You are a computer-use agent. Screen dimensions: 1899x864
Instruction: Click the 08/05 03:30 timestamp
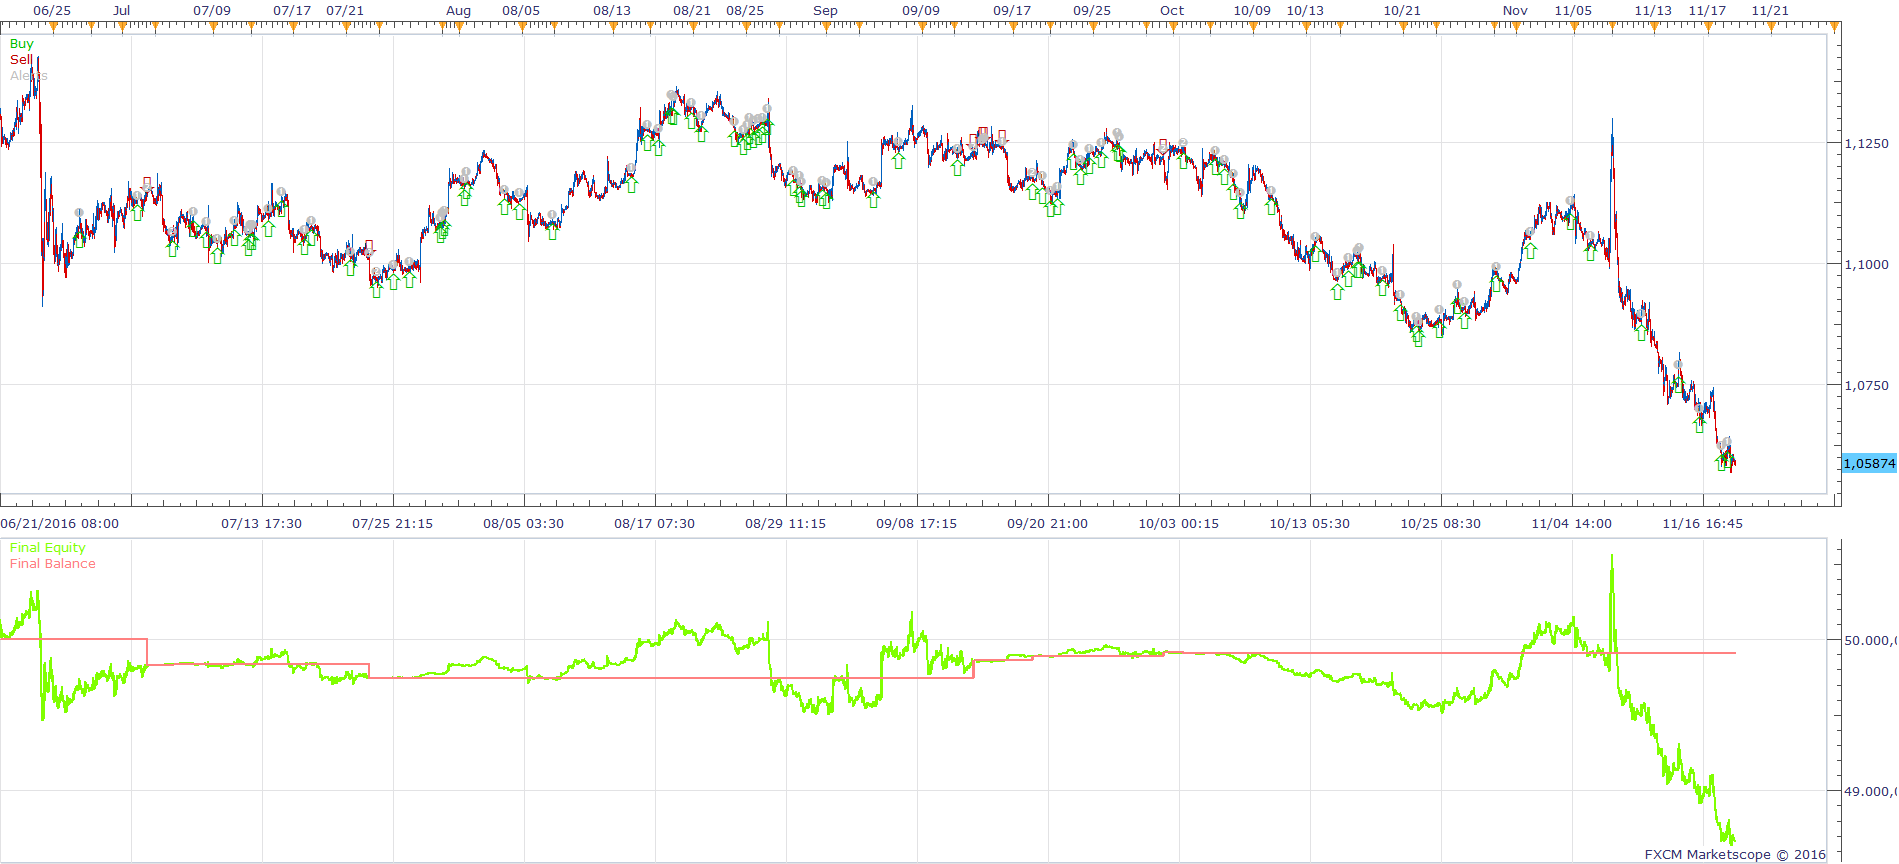click(524, 524)
